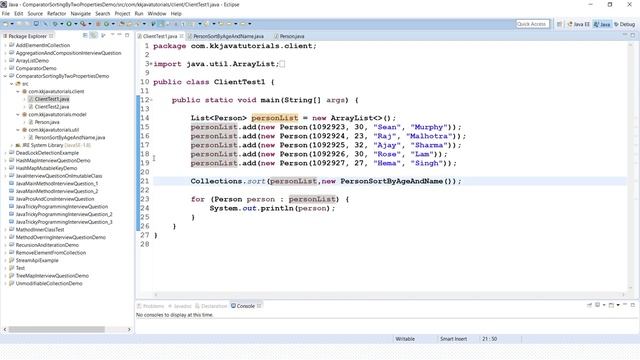Maximize the Console view
Screen dimensions: 640x360
[x=633, y=305]
